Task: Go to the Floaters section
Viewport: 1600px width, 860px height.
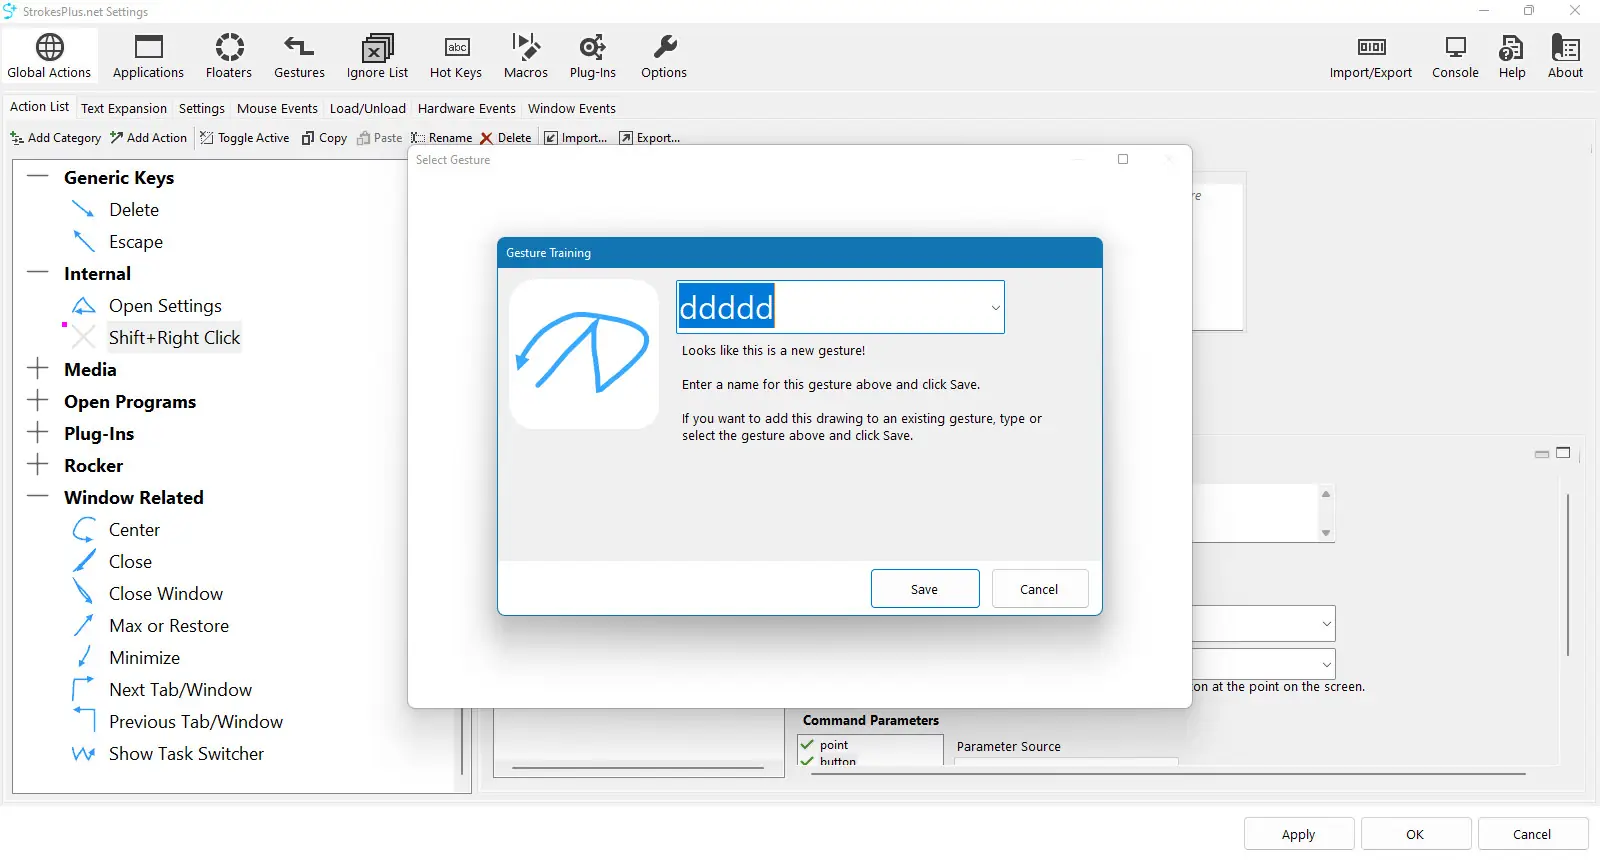Action: click(x=229, y=56)
